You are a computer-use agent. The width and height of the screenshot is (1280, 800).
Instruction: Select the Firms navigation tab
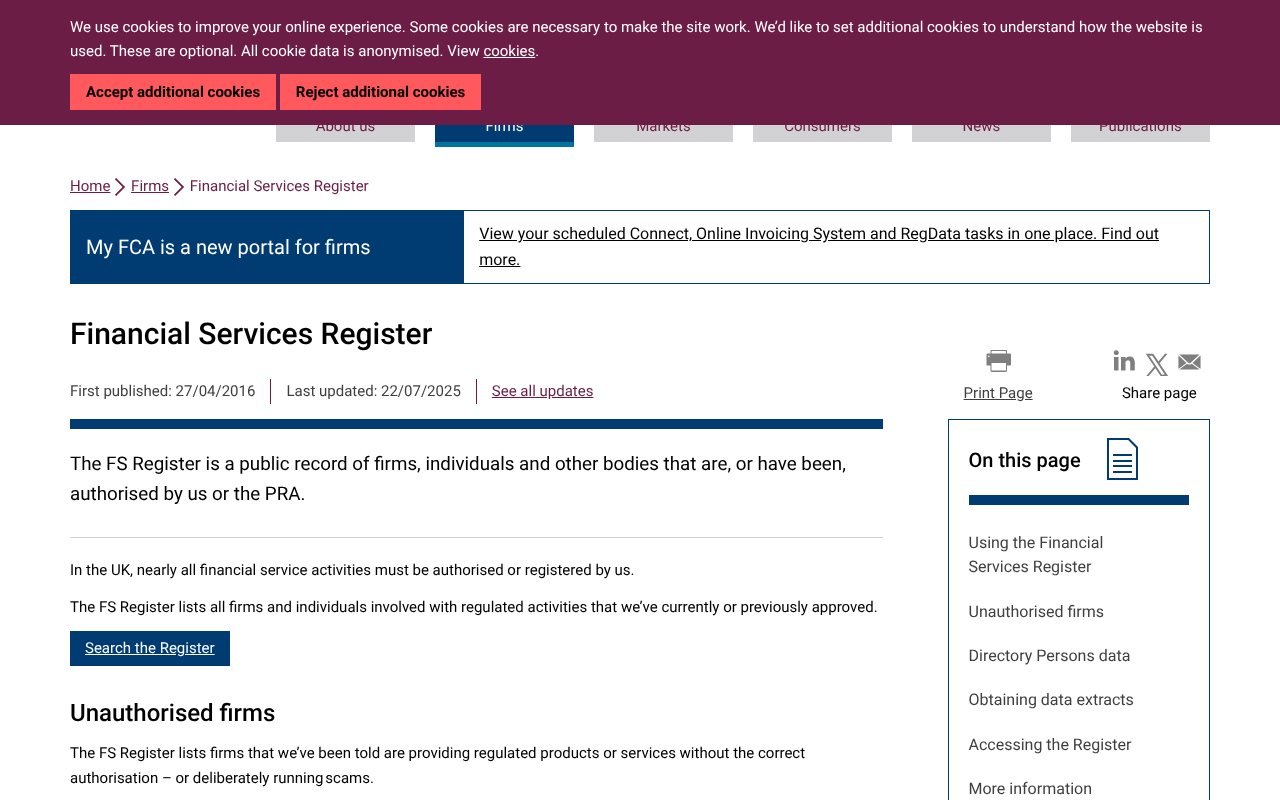(x=504, y=126)
